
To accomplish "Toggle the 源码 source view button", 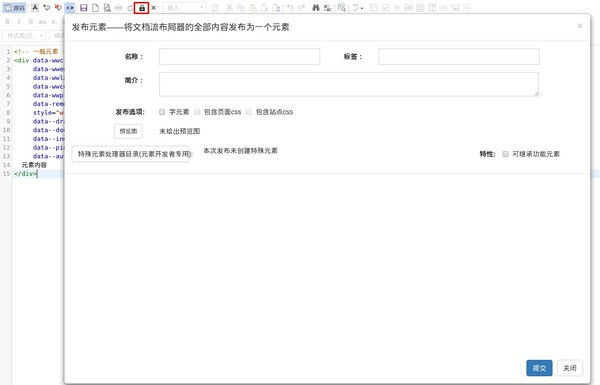I will pyautogui.click(x=14, y=8).
